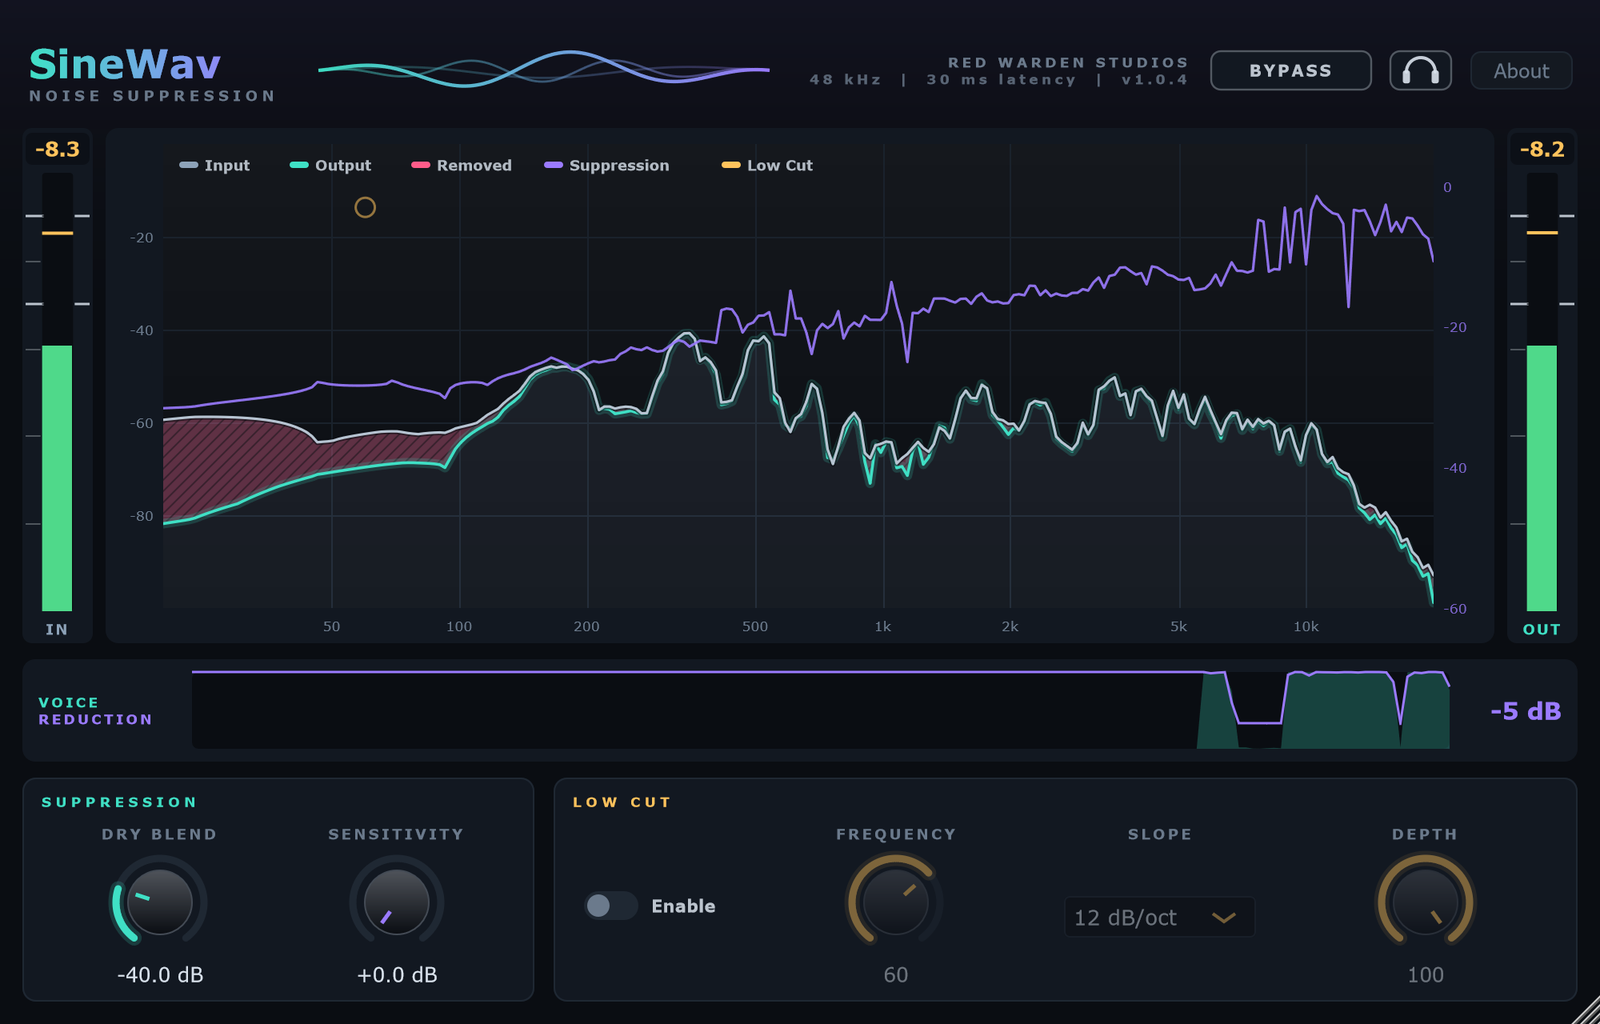Click the depth value 100
Viewport: 1600px width, 1024px height.
coord(1425,975)
